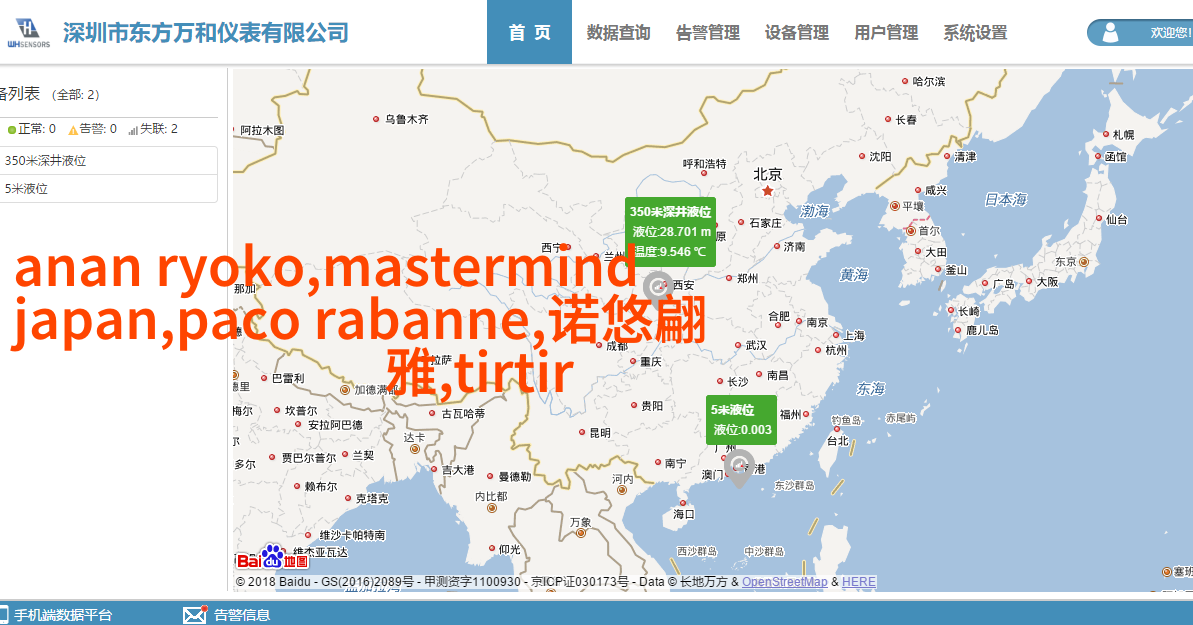
Task: Click the 上海 city label on map
Action: click(x=854, y=336)
